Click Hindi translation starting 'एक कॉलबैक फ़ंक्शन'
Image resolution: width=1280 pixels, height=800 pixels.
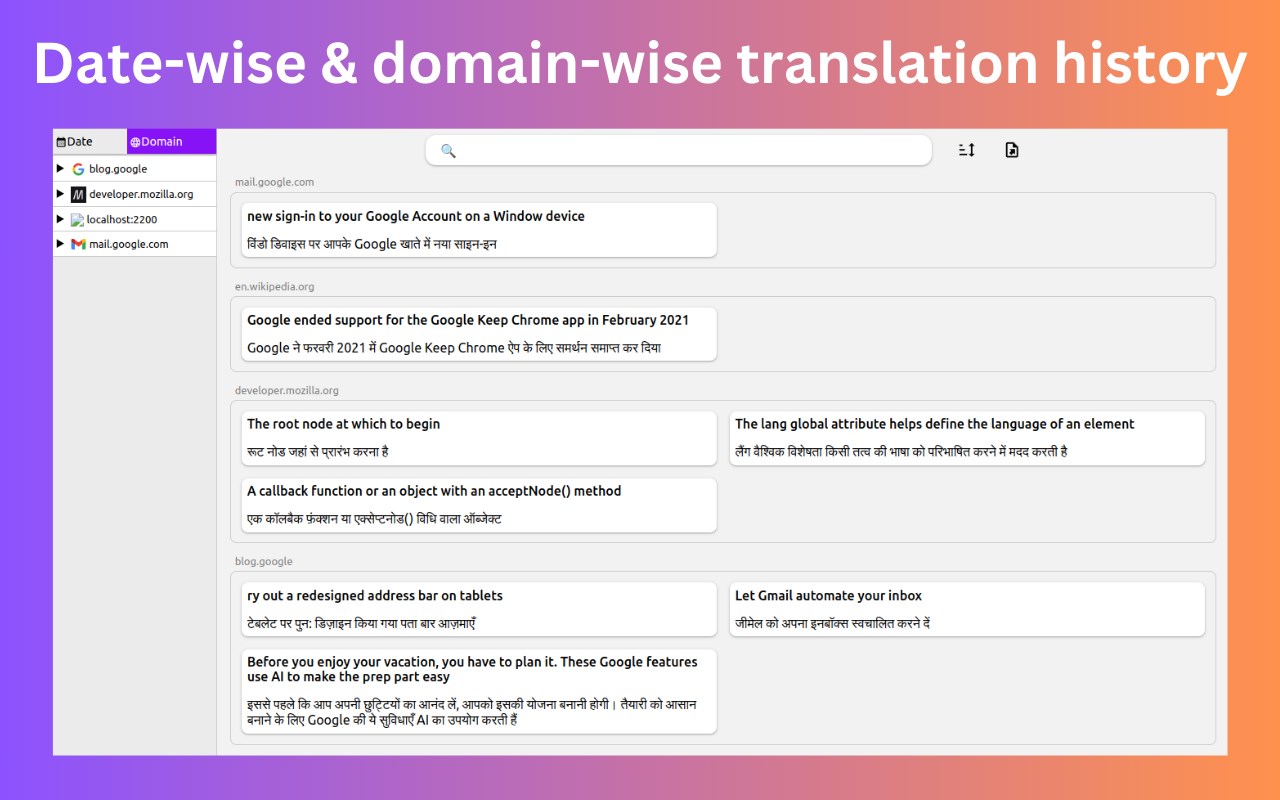[x=374, y=518]
